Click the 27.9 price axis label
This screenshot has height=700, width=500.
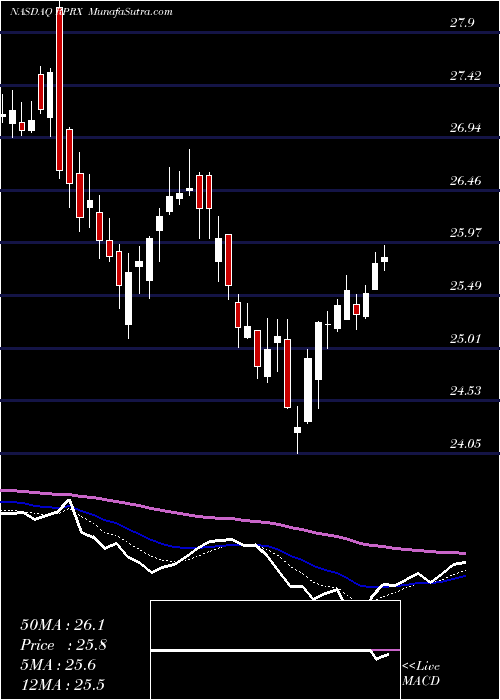click(x=462, y=24)
